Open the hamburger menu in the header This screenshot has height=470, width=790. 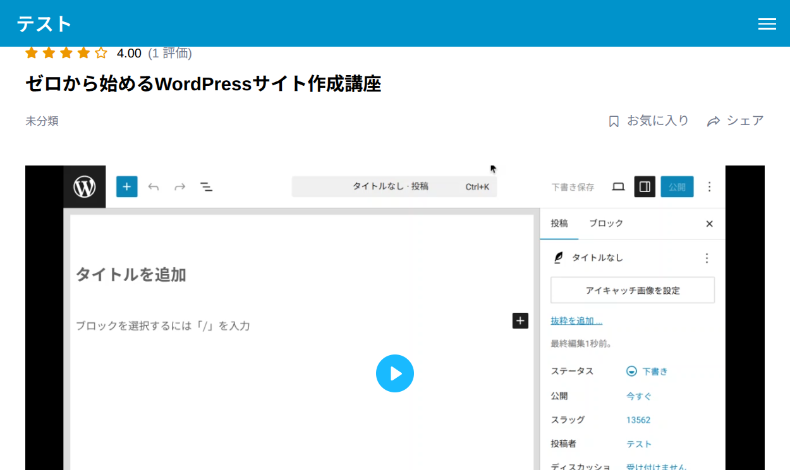(x=766, y=24)
